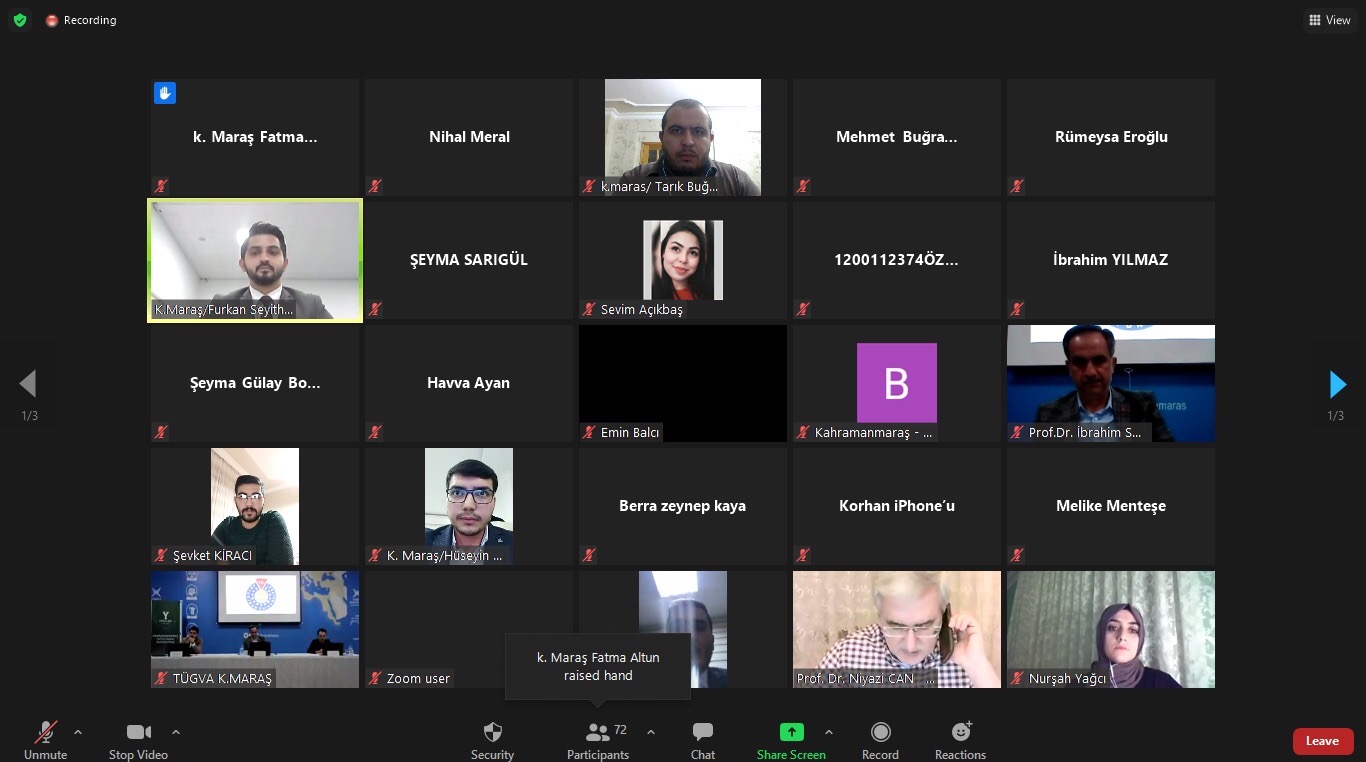This screenshot has width=1366, height=762.
Task: Open the Chat panel
Action: point(703,733)
